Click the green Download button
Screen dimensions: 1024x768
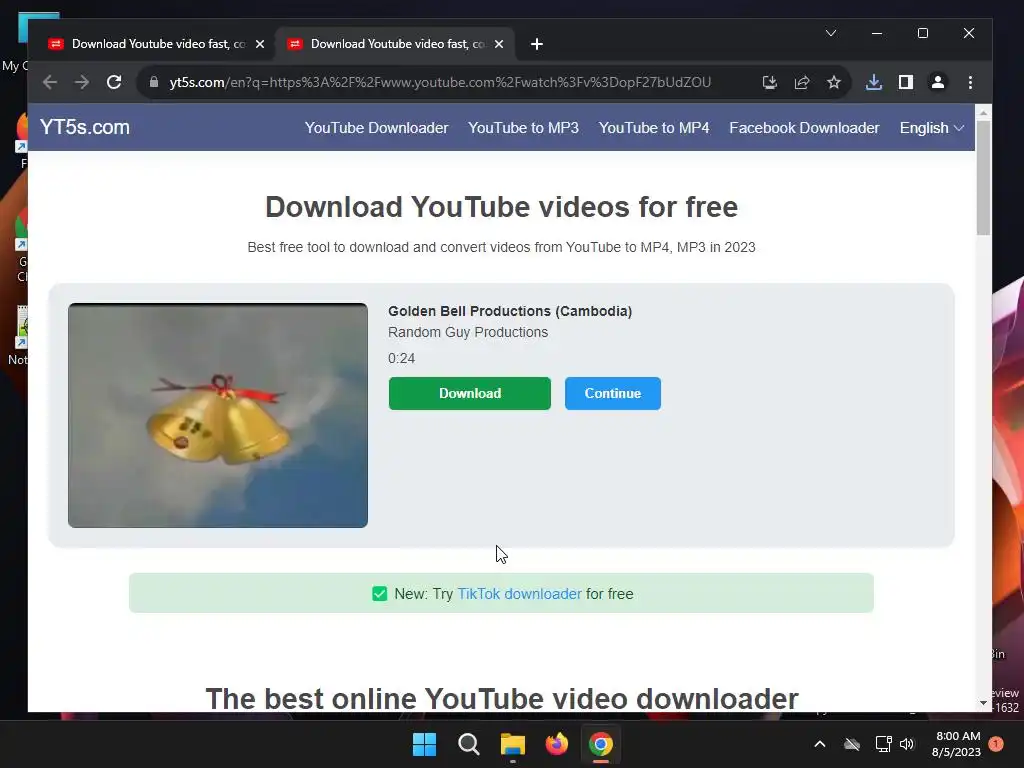[x=470, y=393]
